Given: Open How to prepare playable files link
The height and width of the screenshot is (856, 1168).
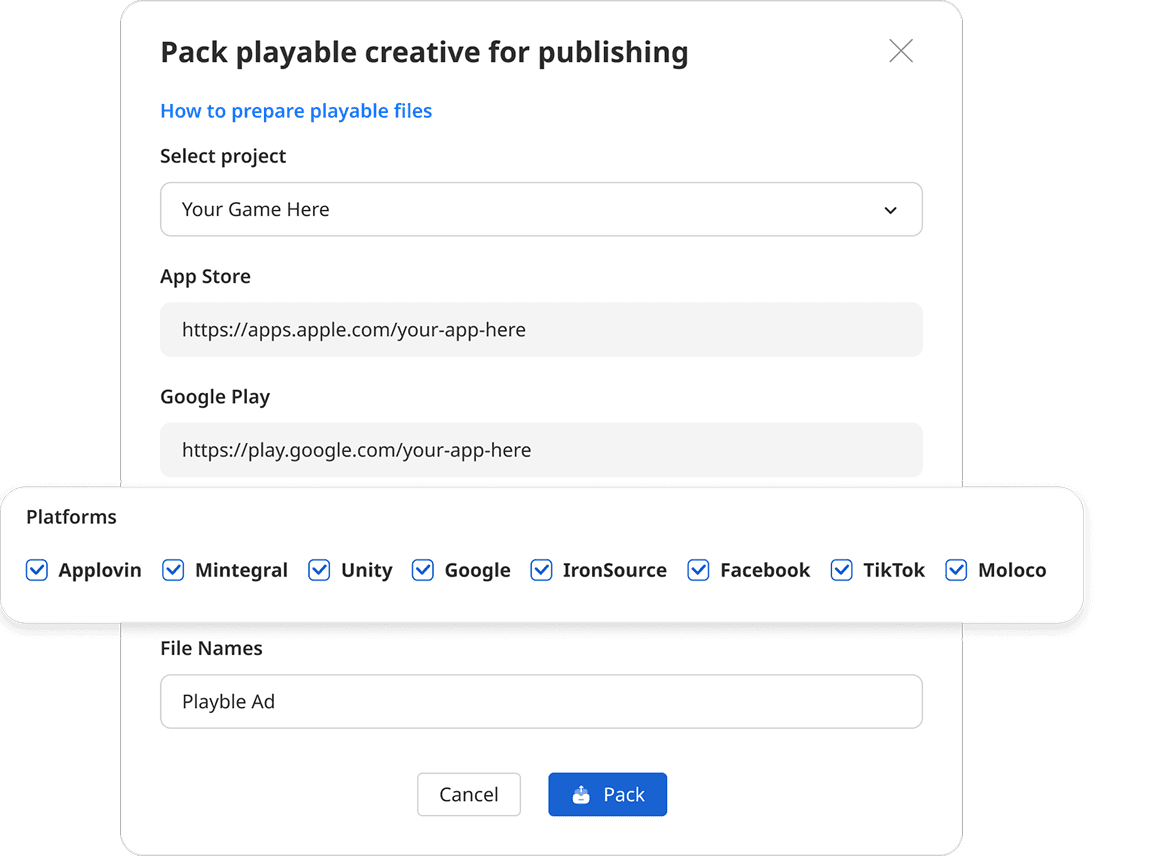Looking at the screenshot, I should click(x=296, y=111).
